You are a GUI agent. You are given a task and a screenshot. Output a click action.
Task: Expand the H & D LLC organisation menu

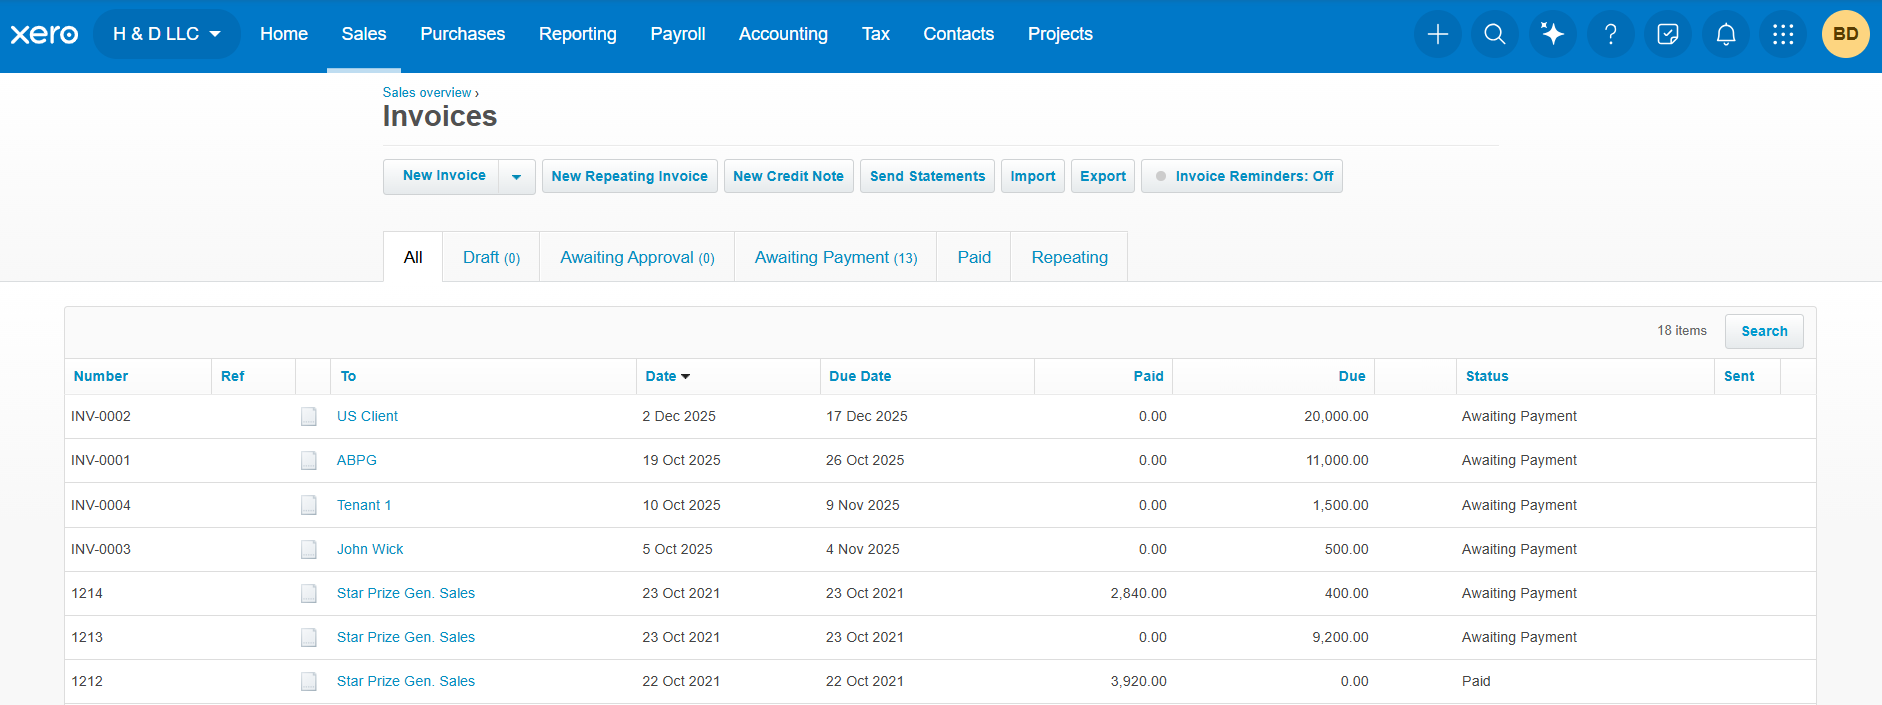coord(166,34)
